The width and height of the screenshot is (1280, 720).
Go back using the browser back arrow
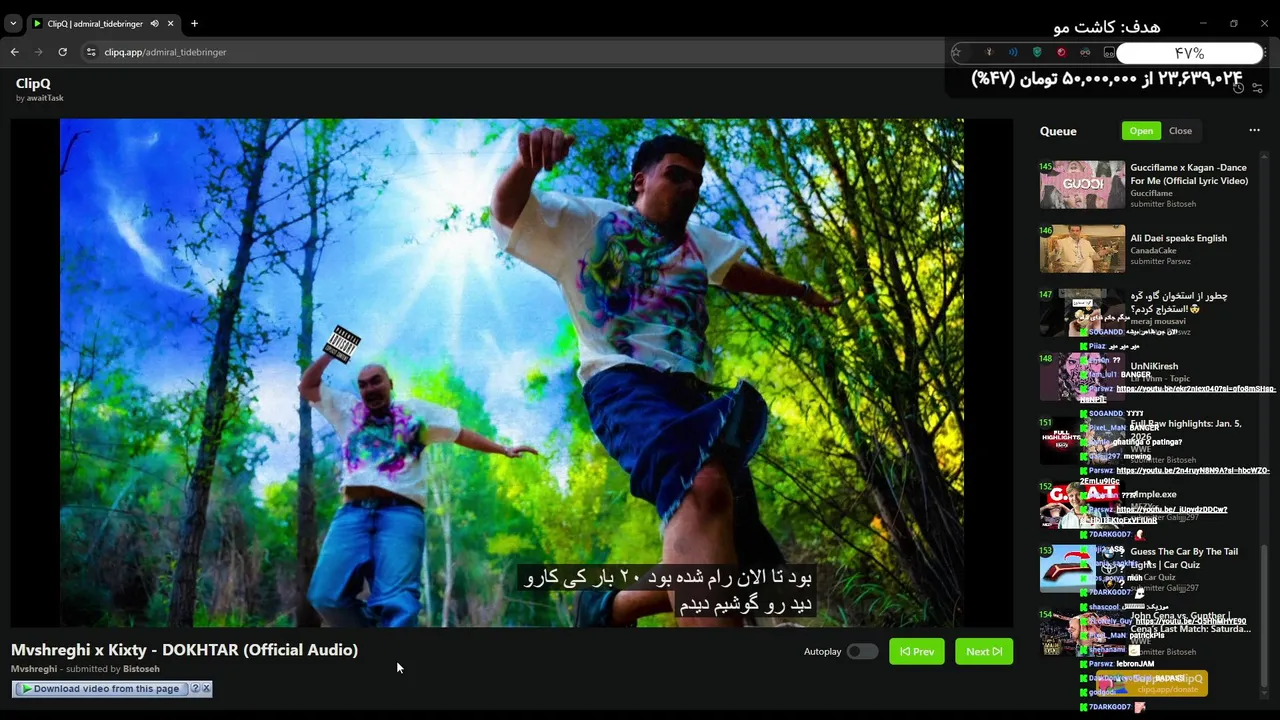(x=14, y=52)
